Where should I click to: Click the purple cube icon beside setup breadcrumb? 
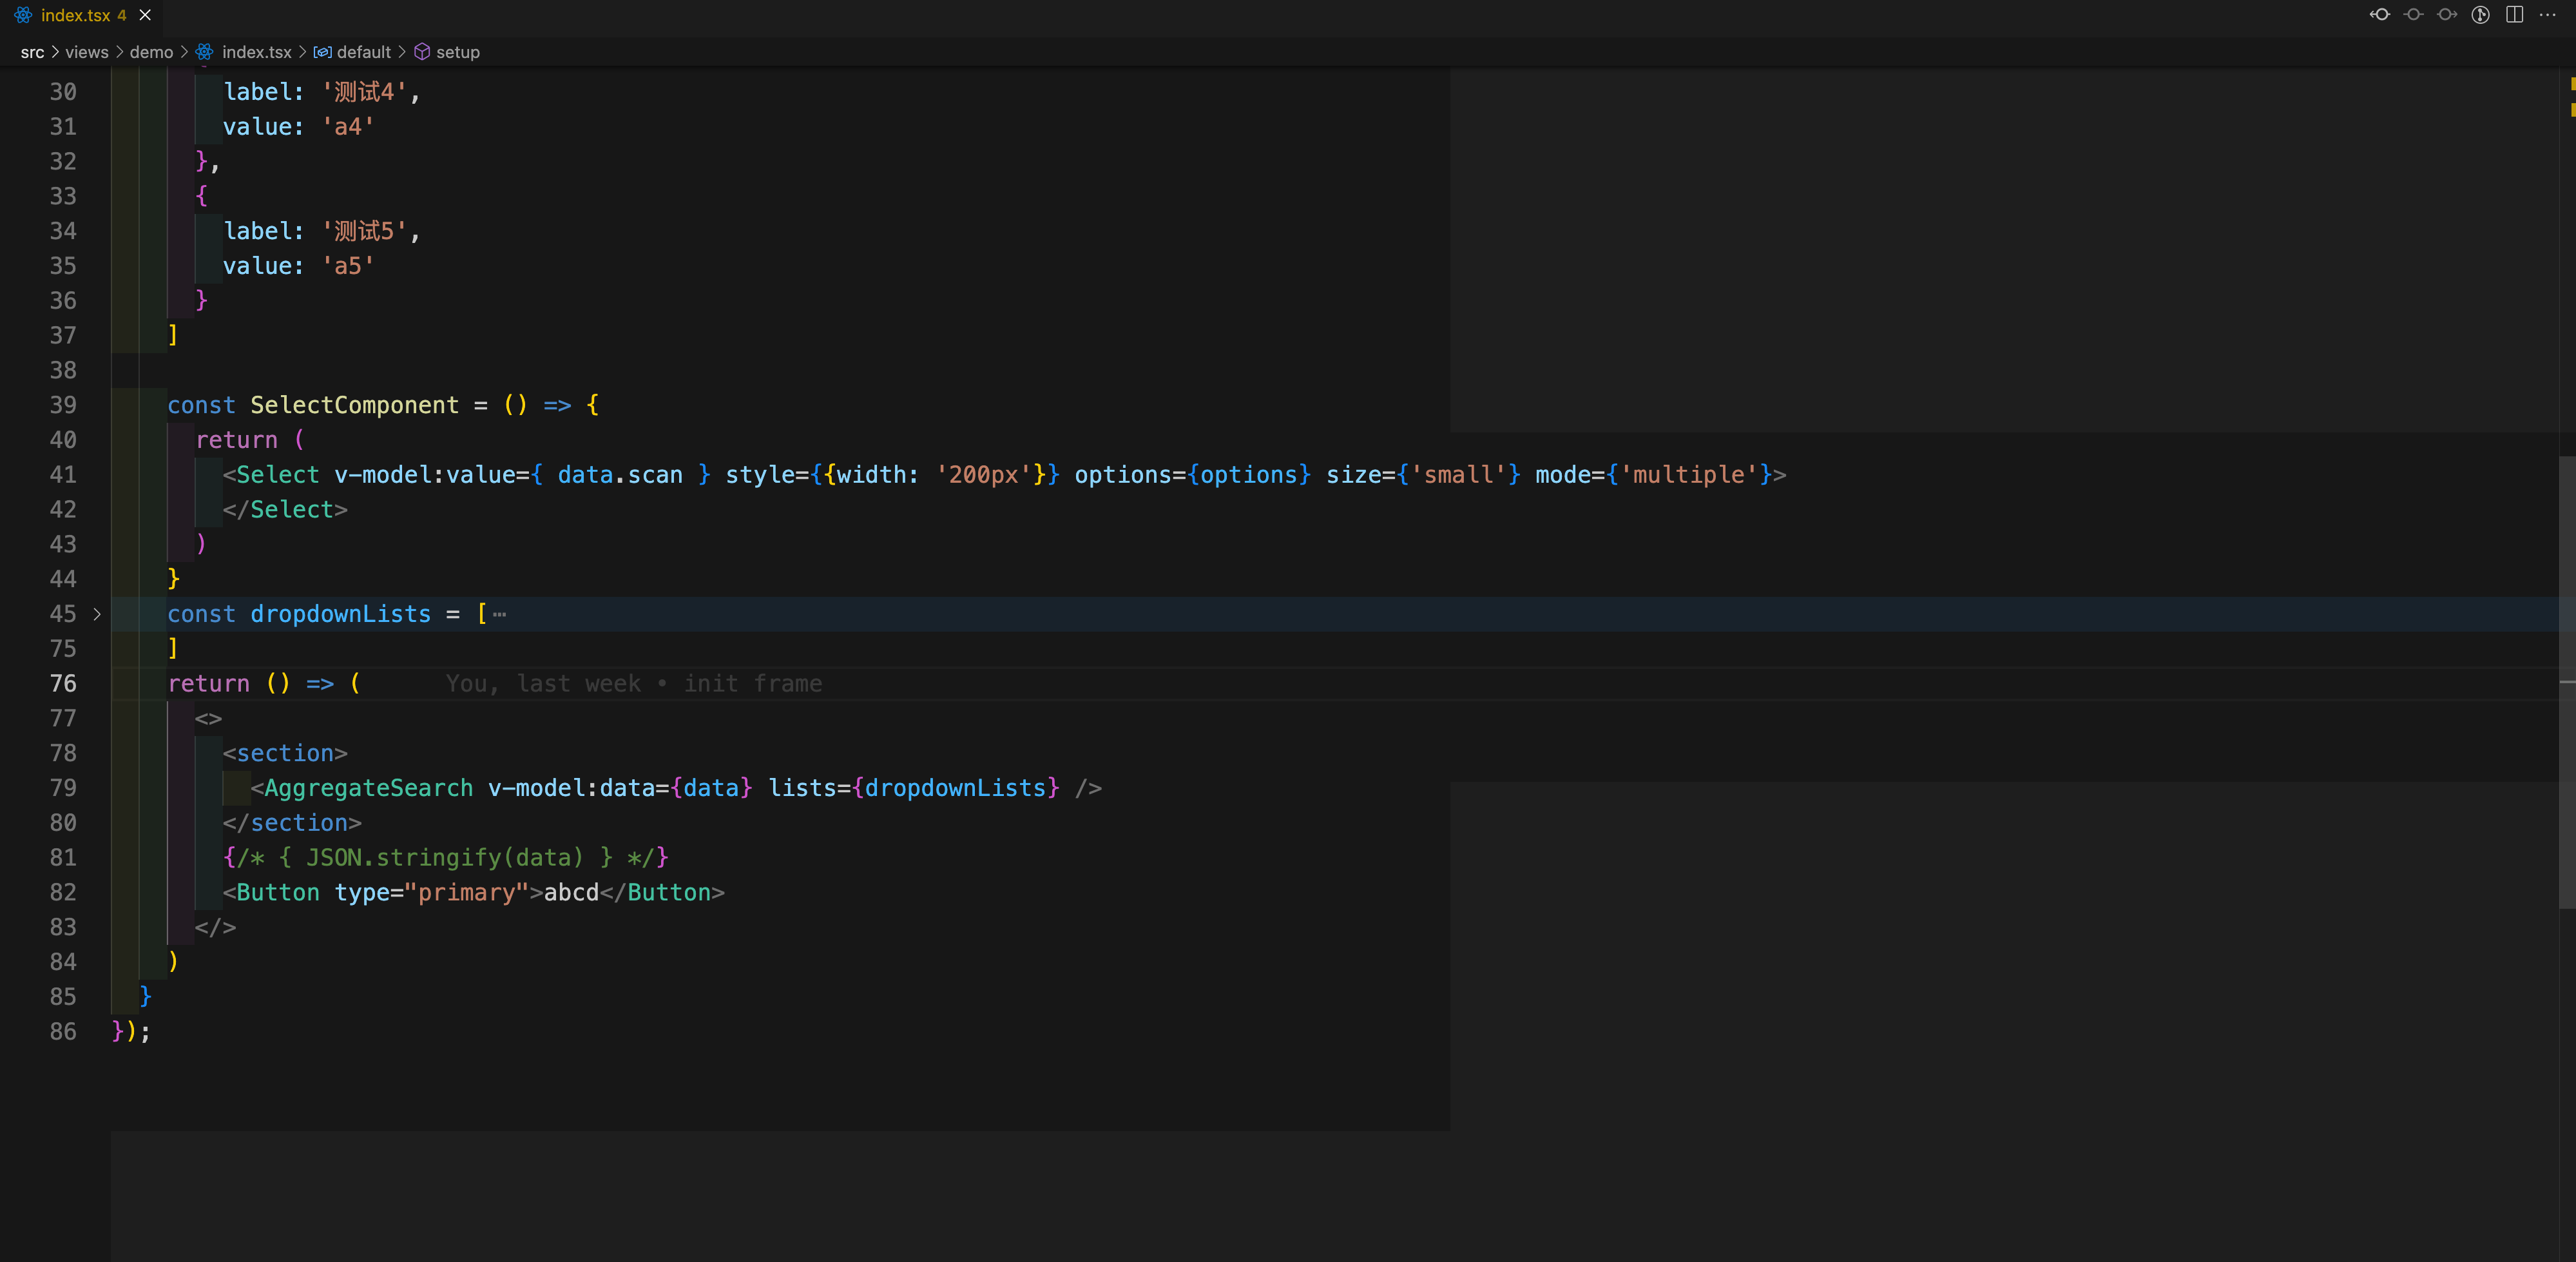pos(422,52)
